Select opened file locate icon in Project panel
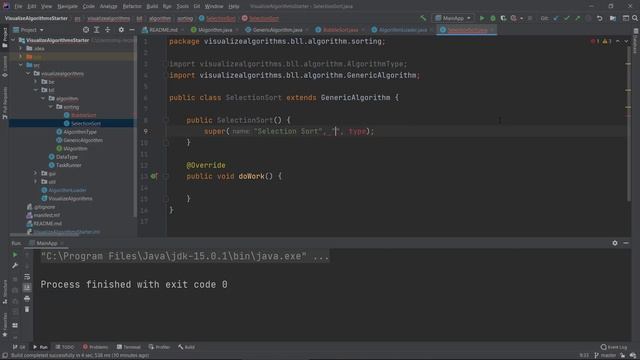640x360 pixels. (x=86, y=30)
